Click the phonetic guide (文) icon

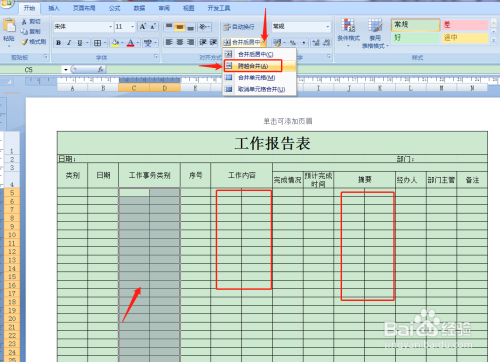(x=148, y=43)
